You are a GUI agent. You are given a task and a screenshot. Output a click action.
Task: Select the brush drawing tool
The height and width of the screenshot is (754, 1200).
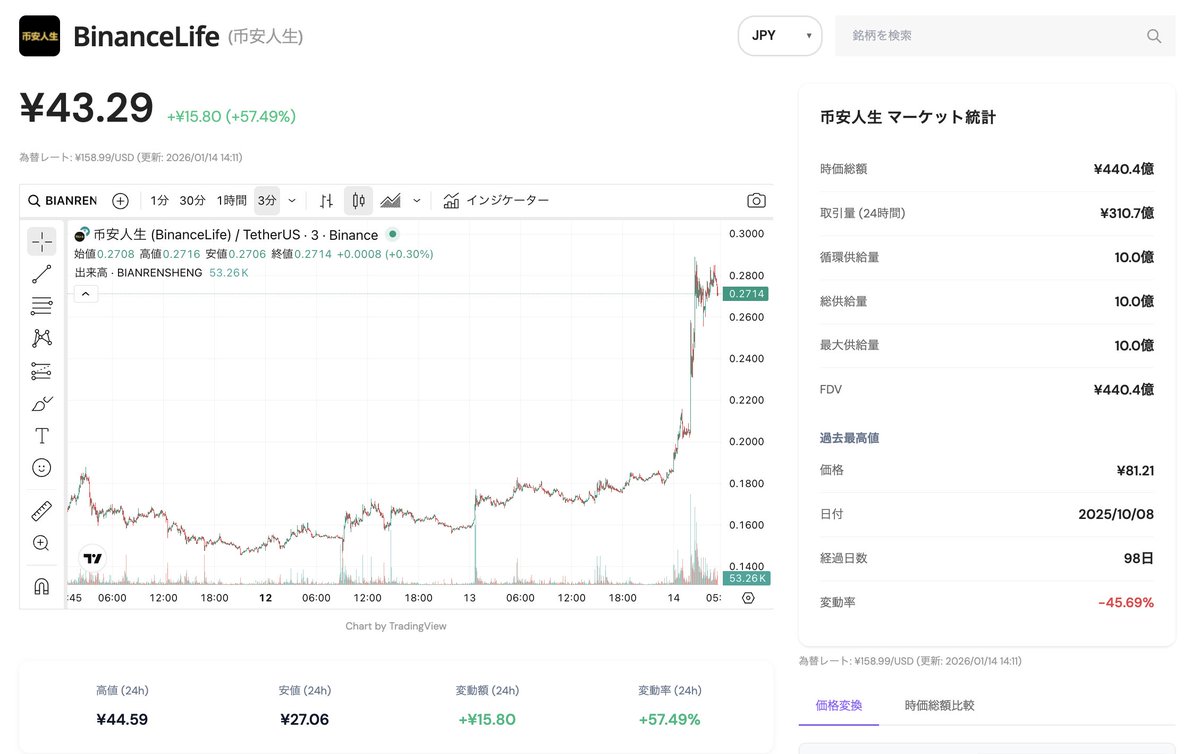pos(41,403)
